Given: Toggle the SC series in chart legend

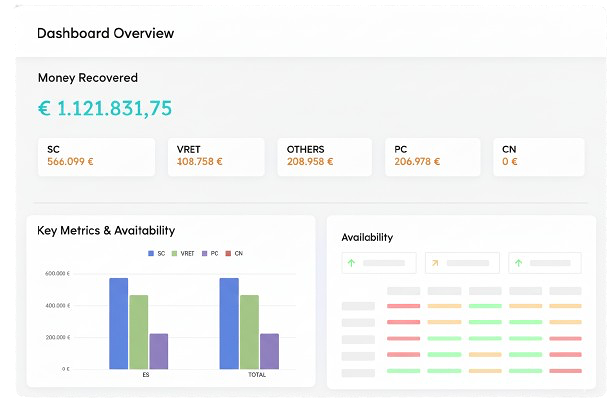Looking at the screenshot, I should tap(157, 253).
